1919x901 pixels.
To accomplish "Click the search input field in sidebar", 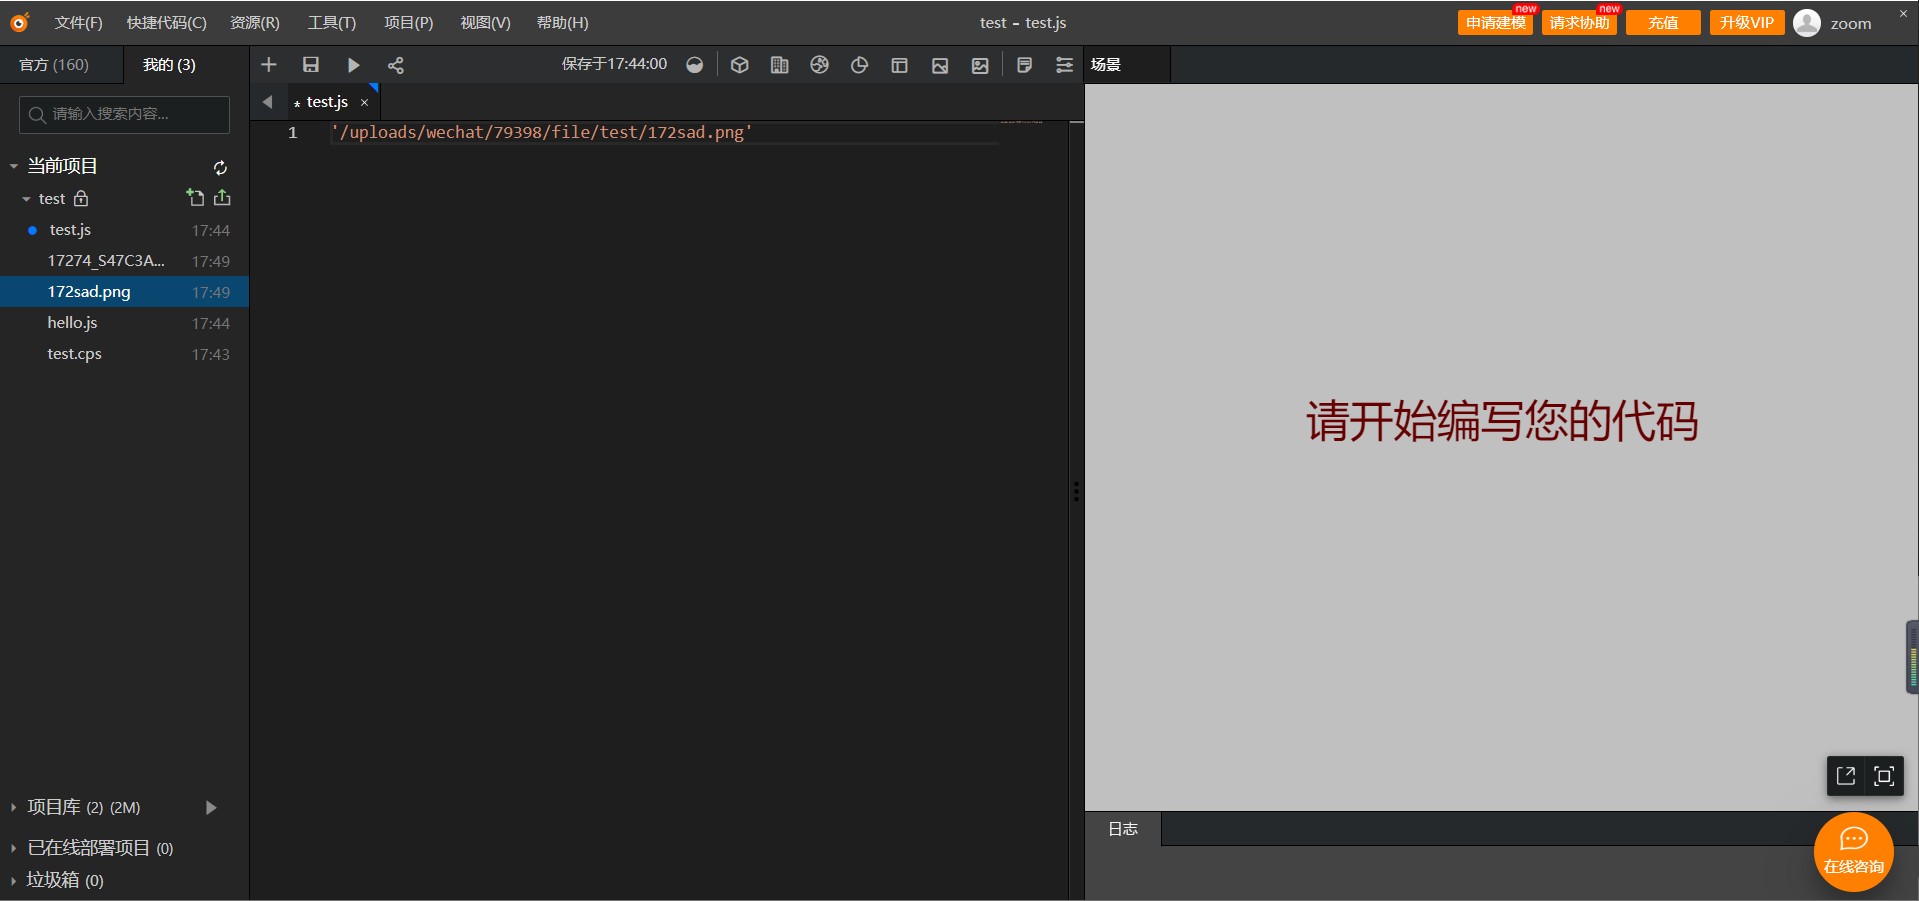I will click(x=124, y=114).
